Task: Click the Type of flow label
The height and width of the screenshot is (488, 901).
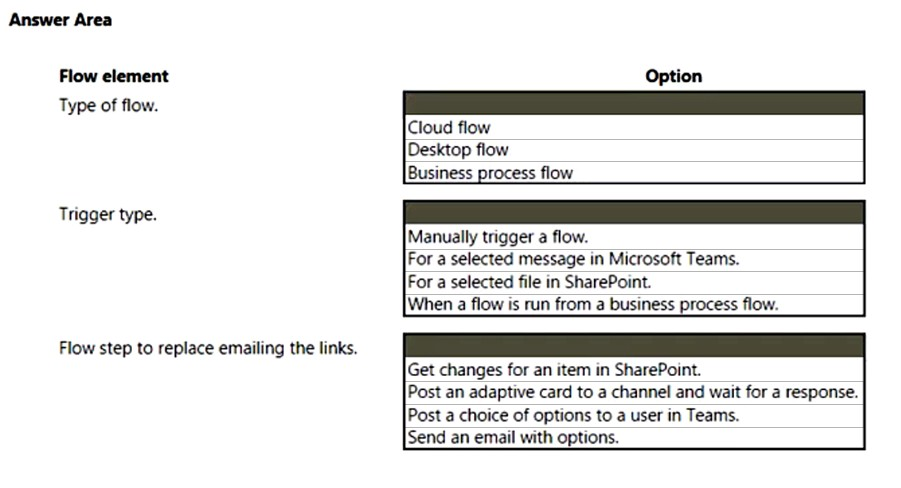Action: point(108,106)
